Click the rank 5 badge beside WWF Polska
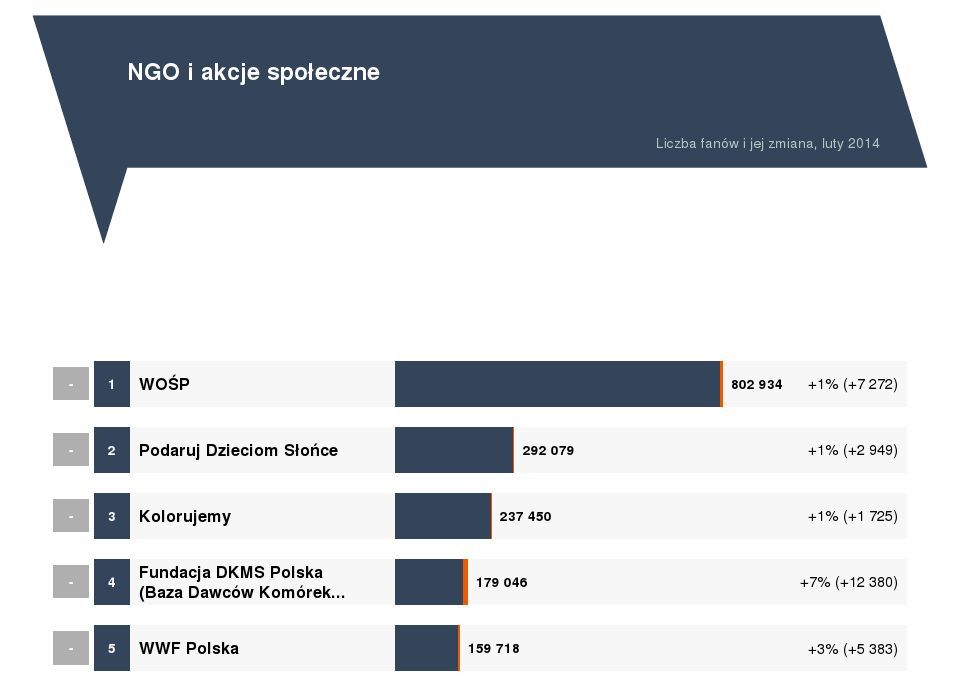960x679 pixels. 112,648
